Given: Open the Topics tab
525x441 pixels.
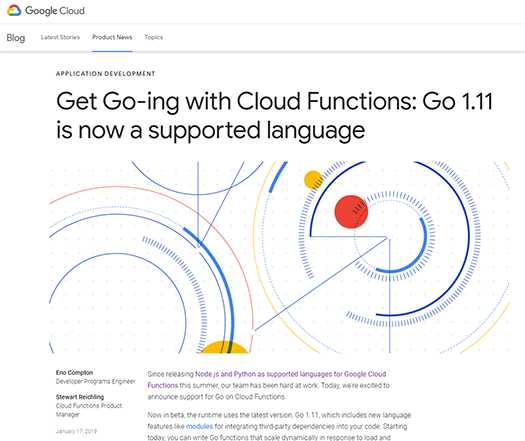Looking at the screenshot, I should (154, 37).
